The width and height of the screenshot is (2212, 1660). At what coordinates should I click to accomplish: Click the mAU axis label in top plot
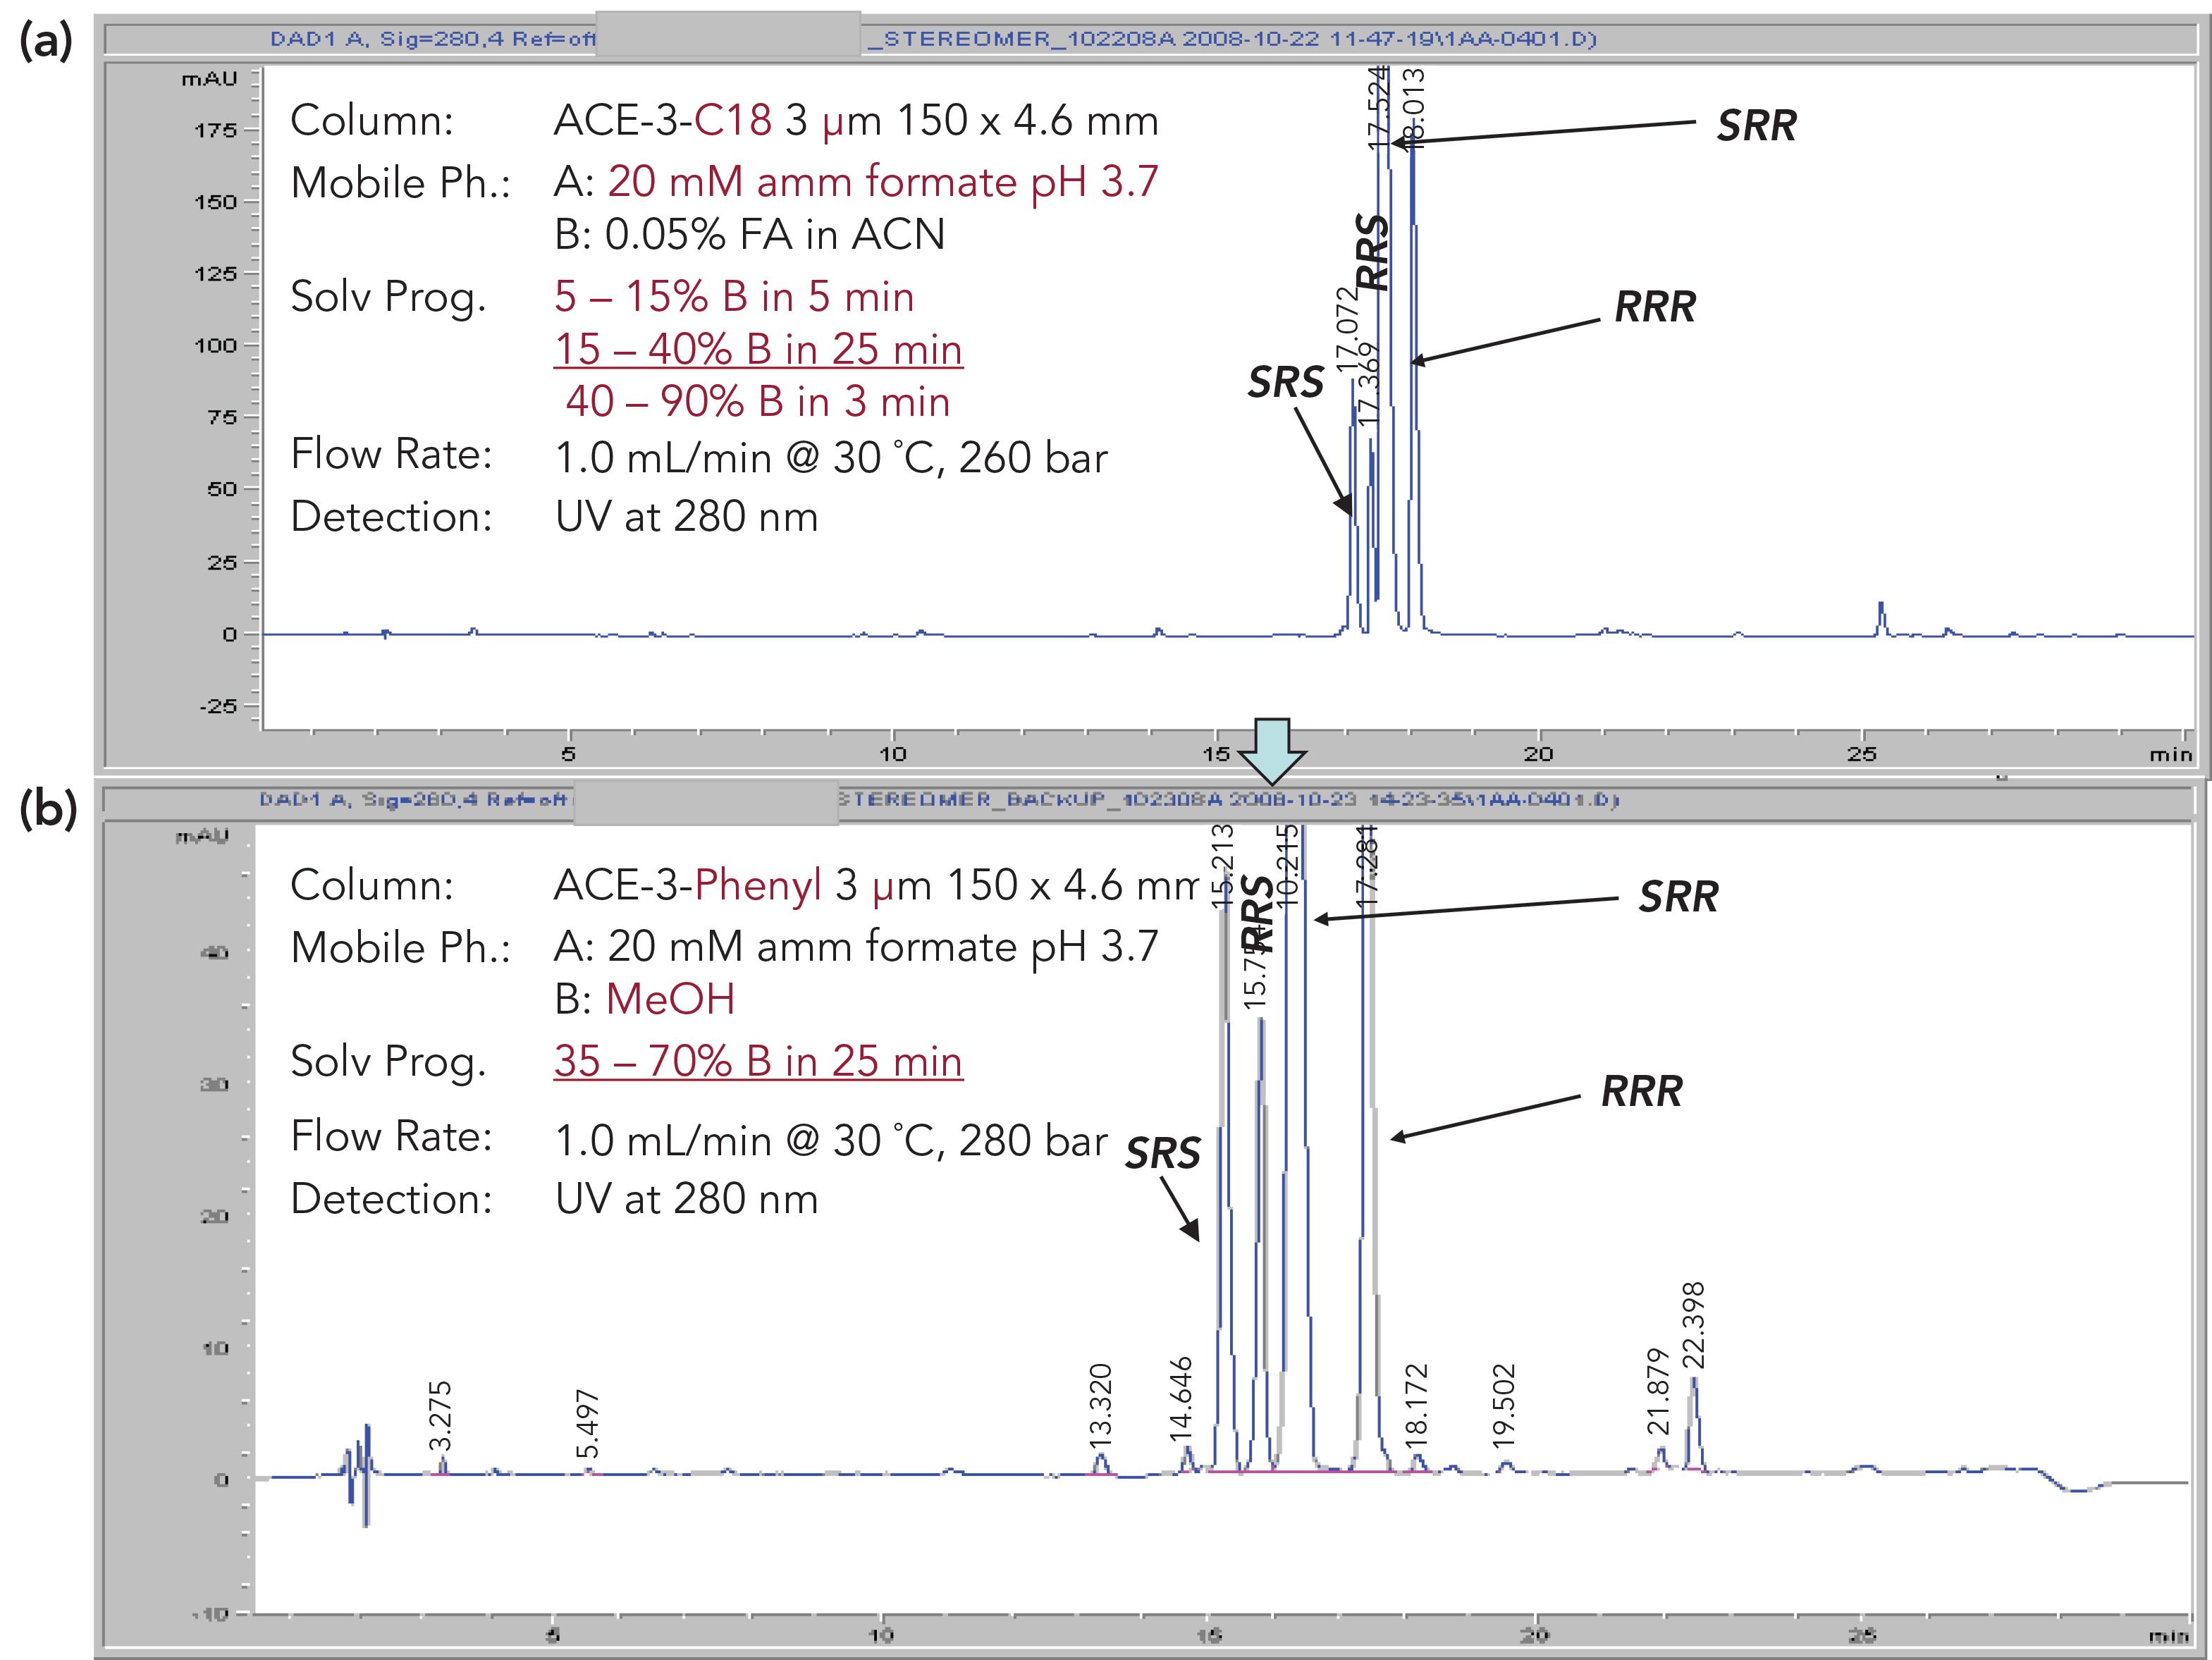click(209, 79)
